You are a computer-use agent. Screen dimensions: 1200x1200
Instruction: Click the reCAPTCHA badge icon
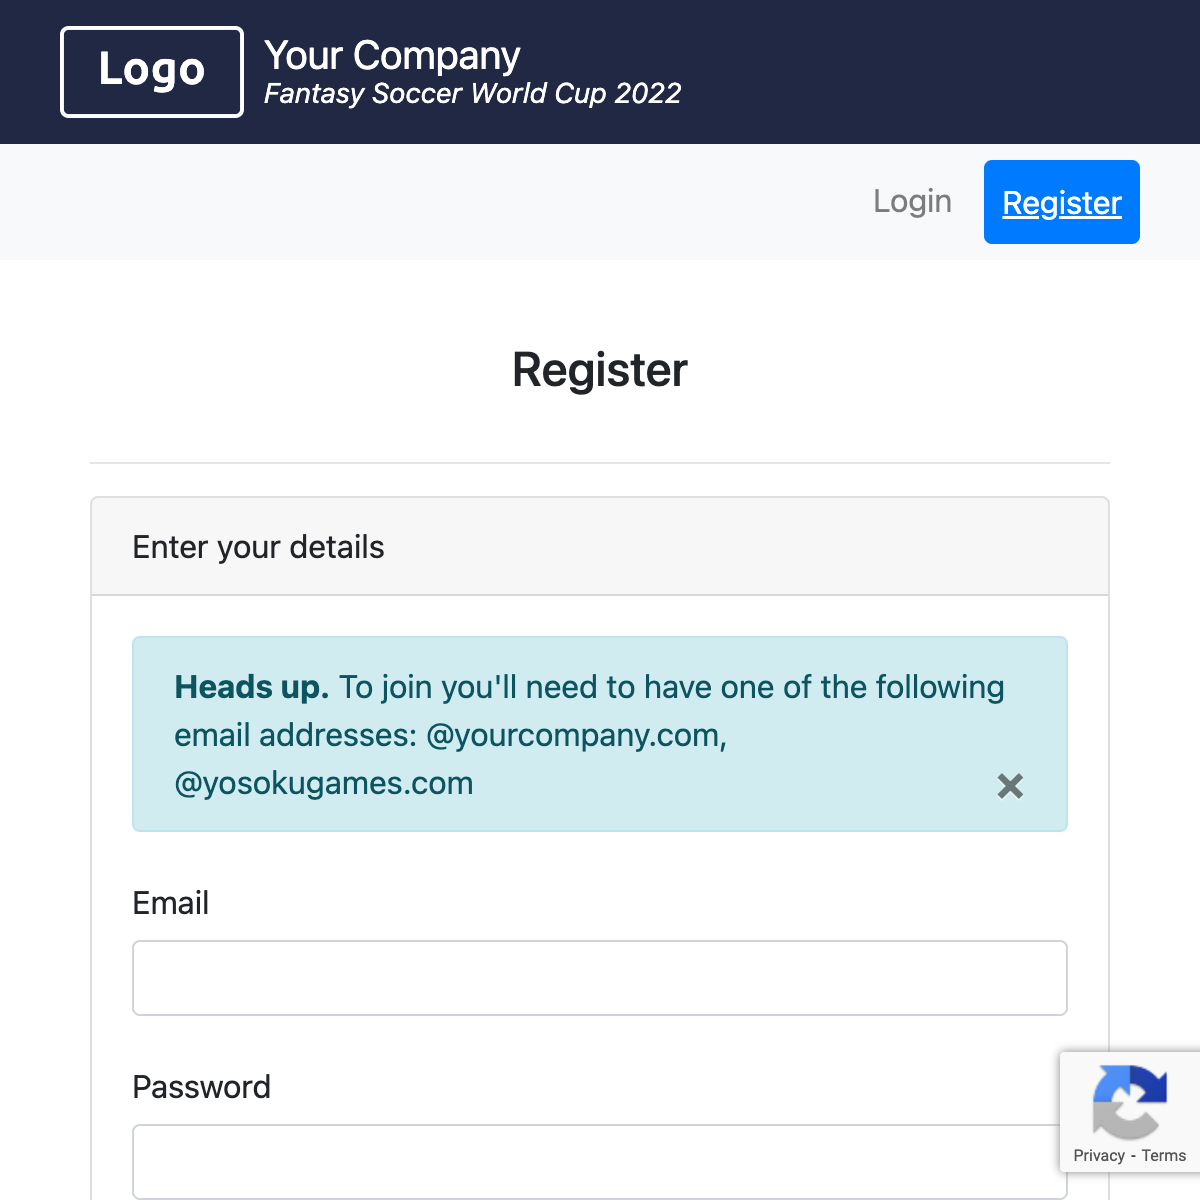tap(1130, 1102)
